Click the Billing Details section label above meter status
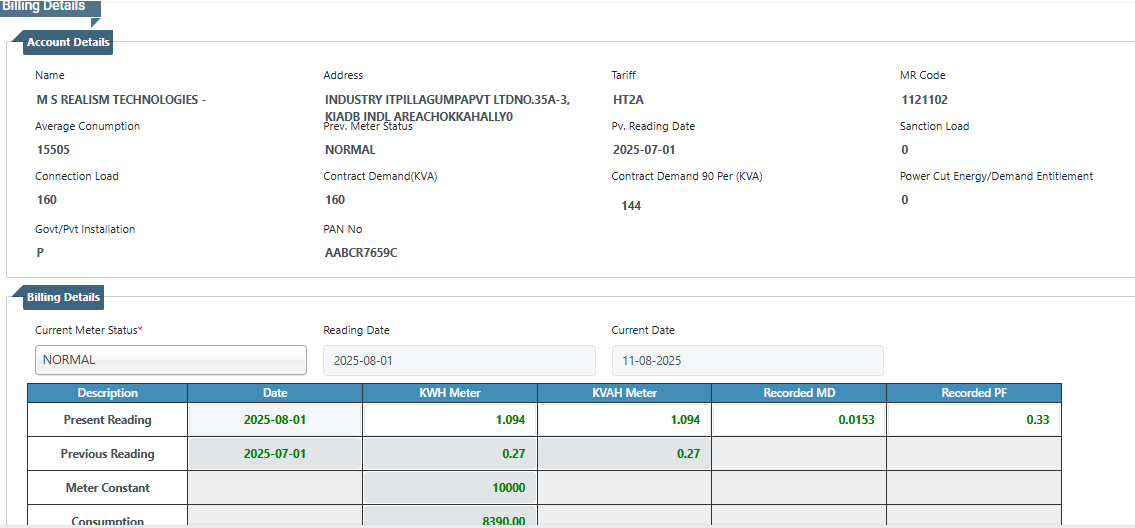1135x528 pixels. (x=63, y=297)
